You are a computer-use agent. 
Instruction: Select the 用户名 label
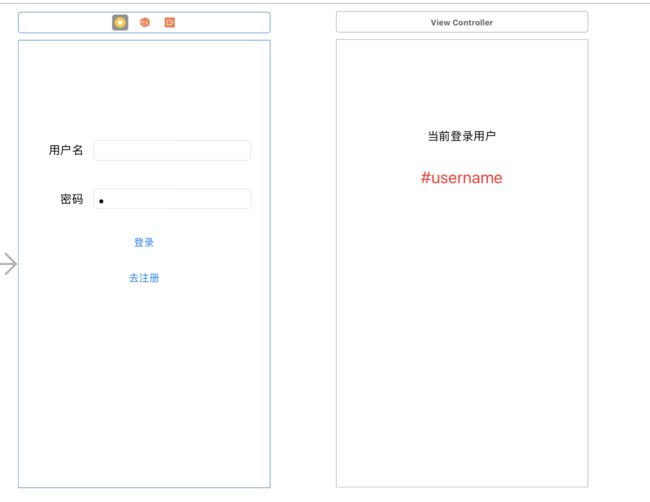[66, 150]
